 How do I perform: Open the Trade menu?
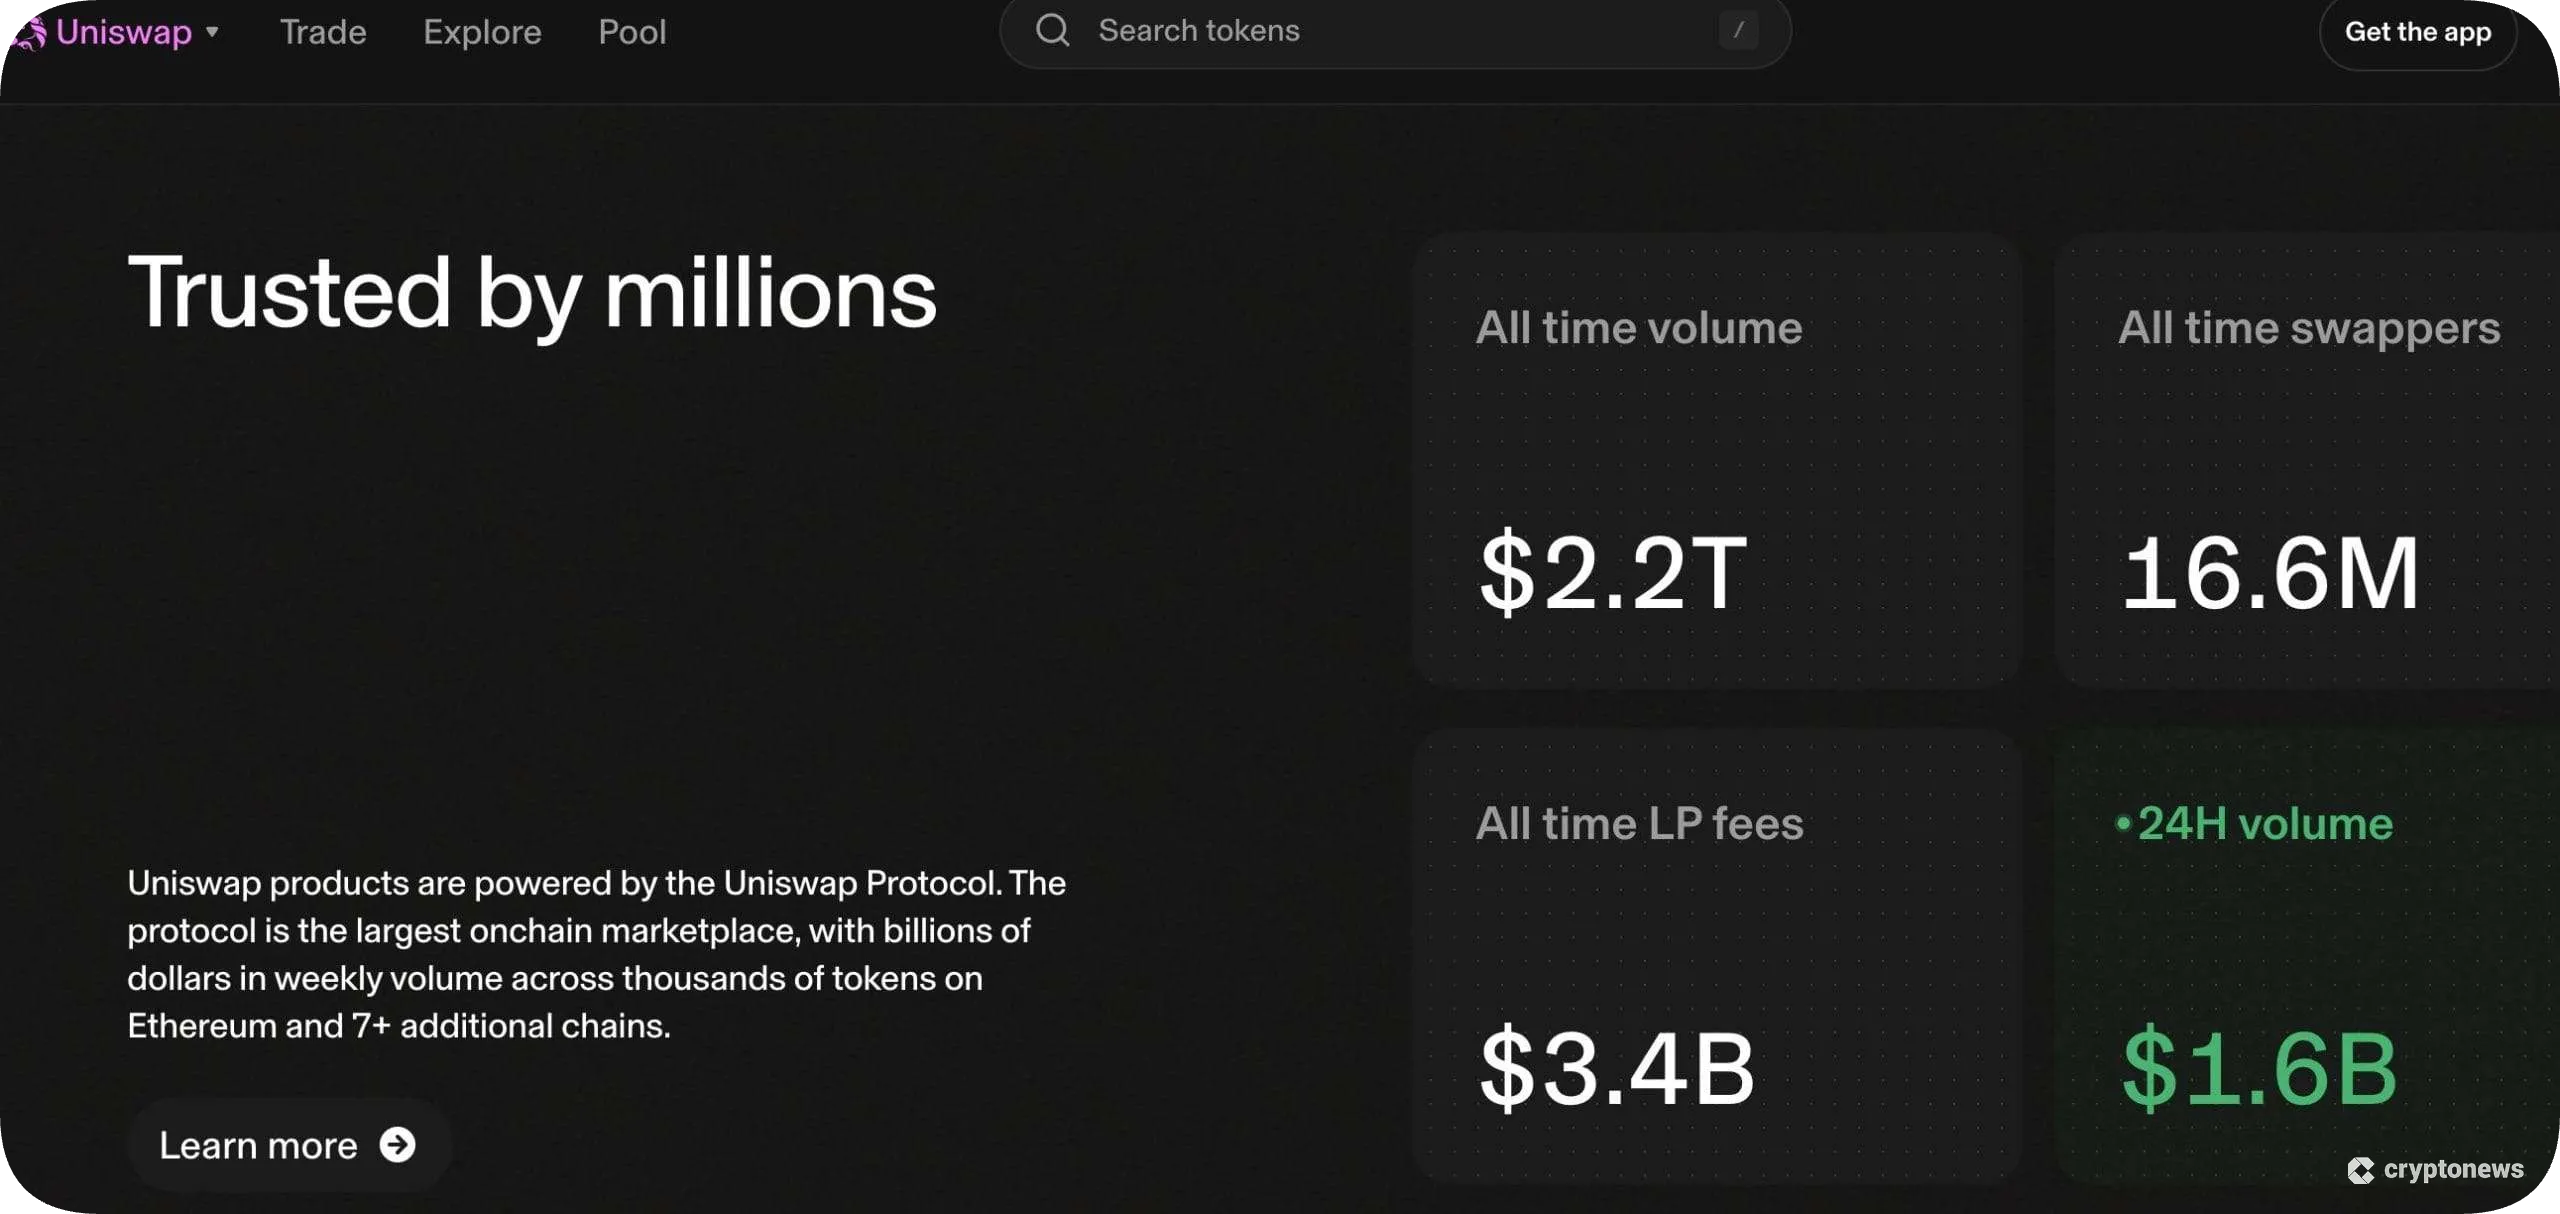tap(322, 32)
